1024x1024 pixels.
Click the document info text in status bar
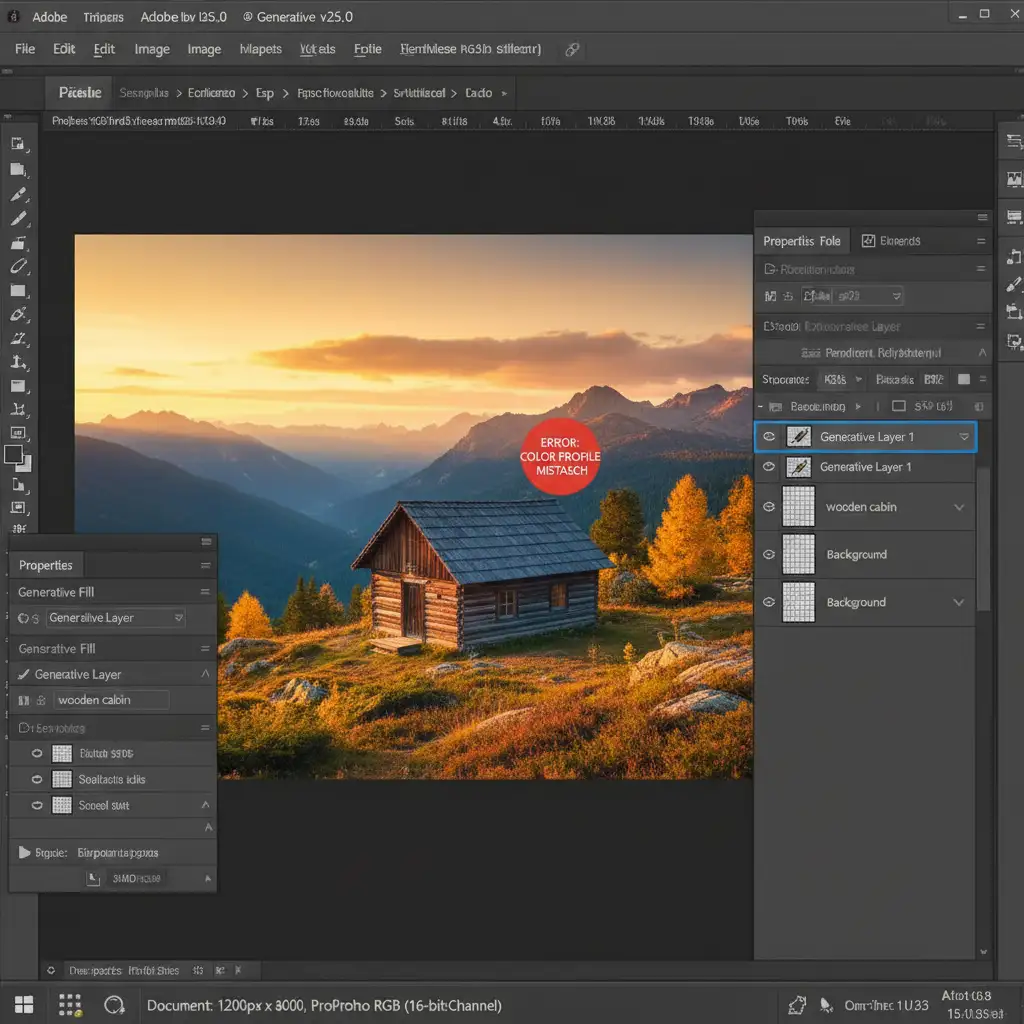coord(324,1005)
